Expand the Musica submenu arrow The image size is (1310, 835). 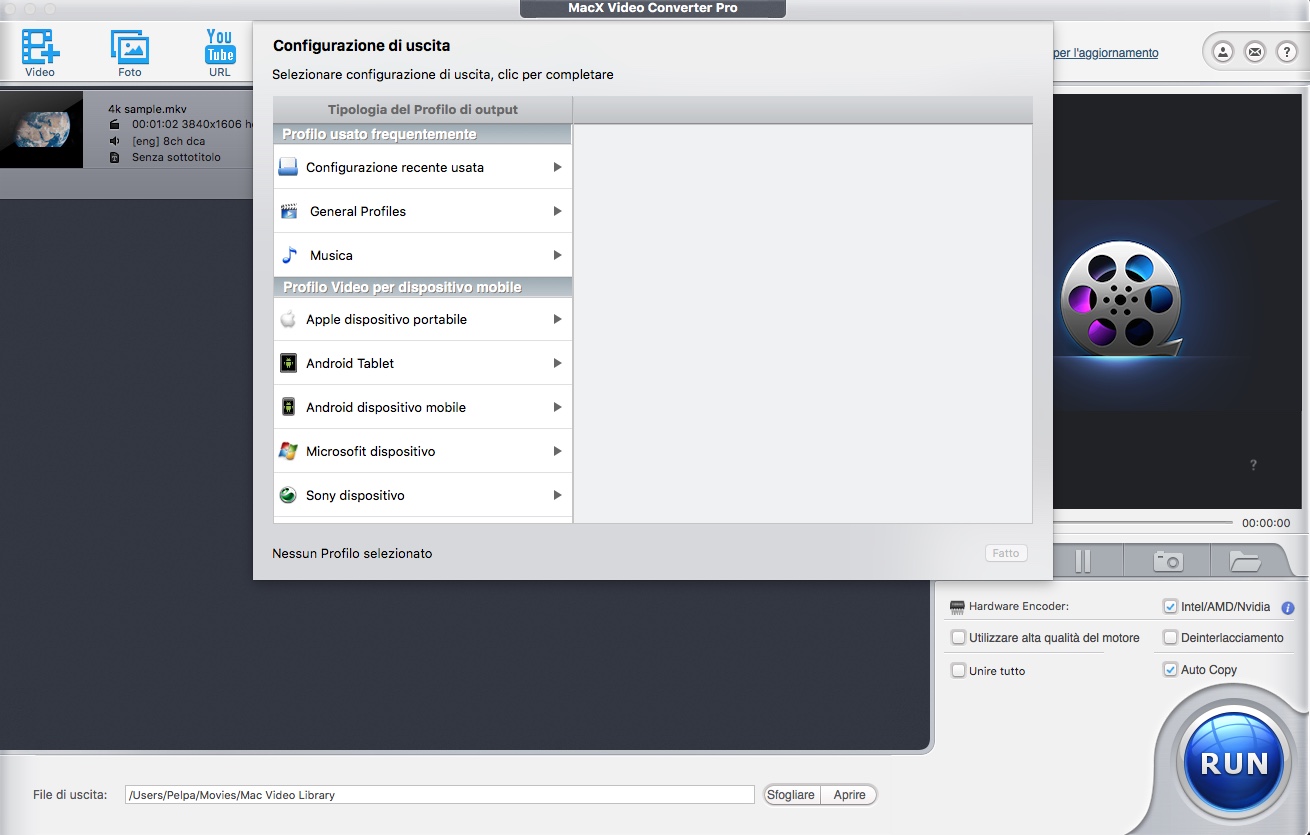(x=557, y=255)
